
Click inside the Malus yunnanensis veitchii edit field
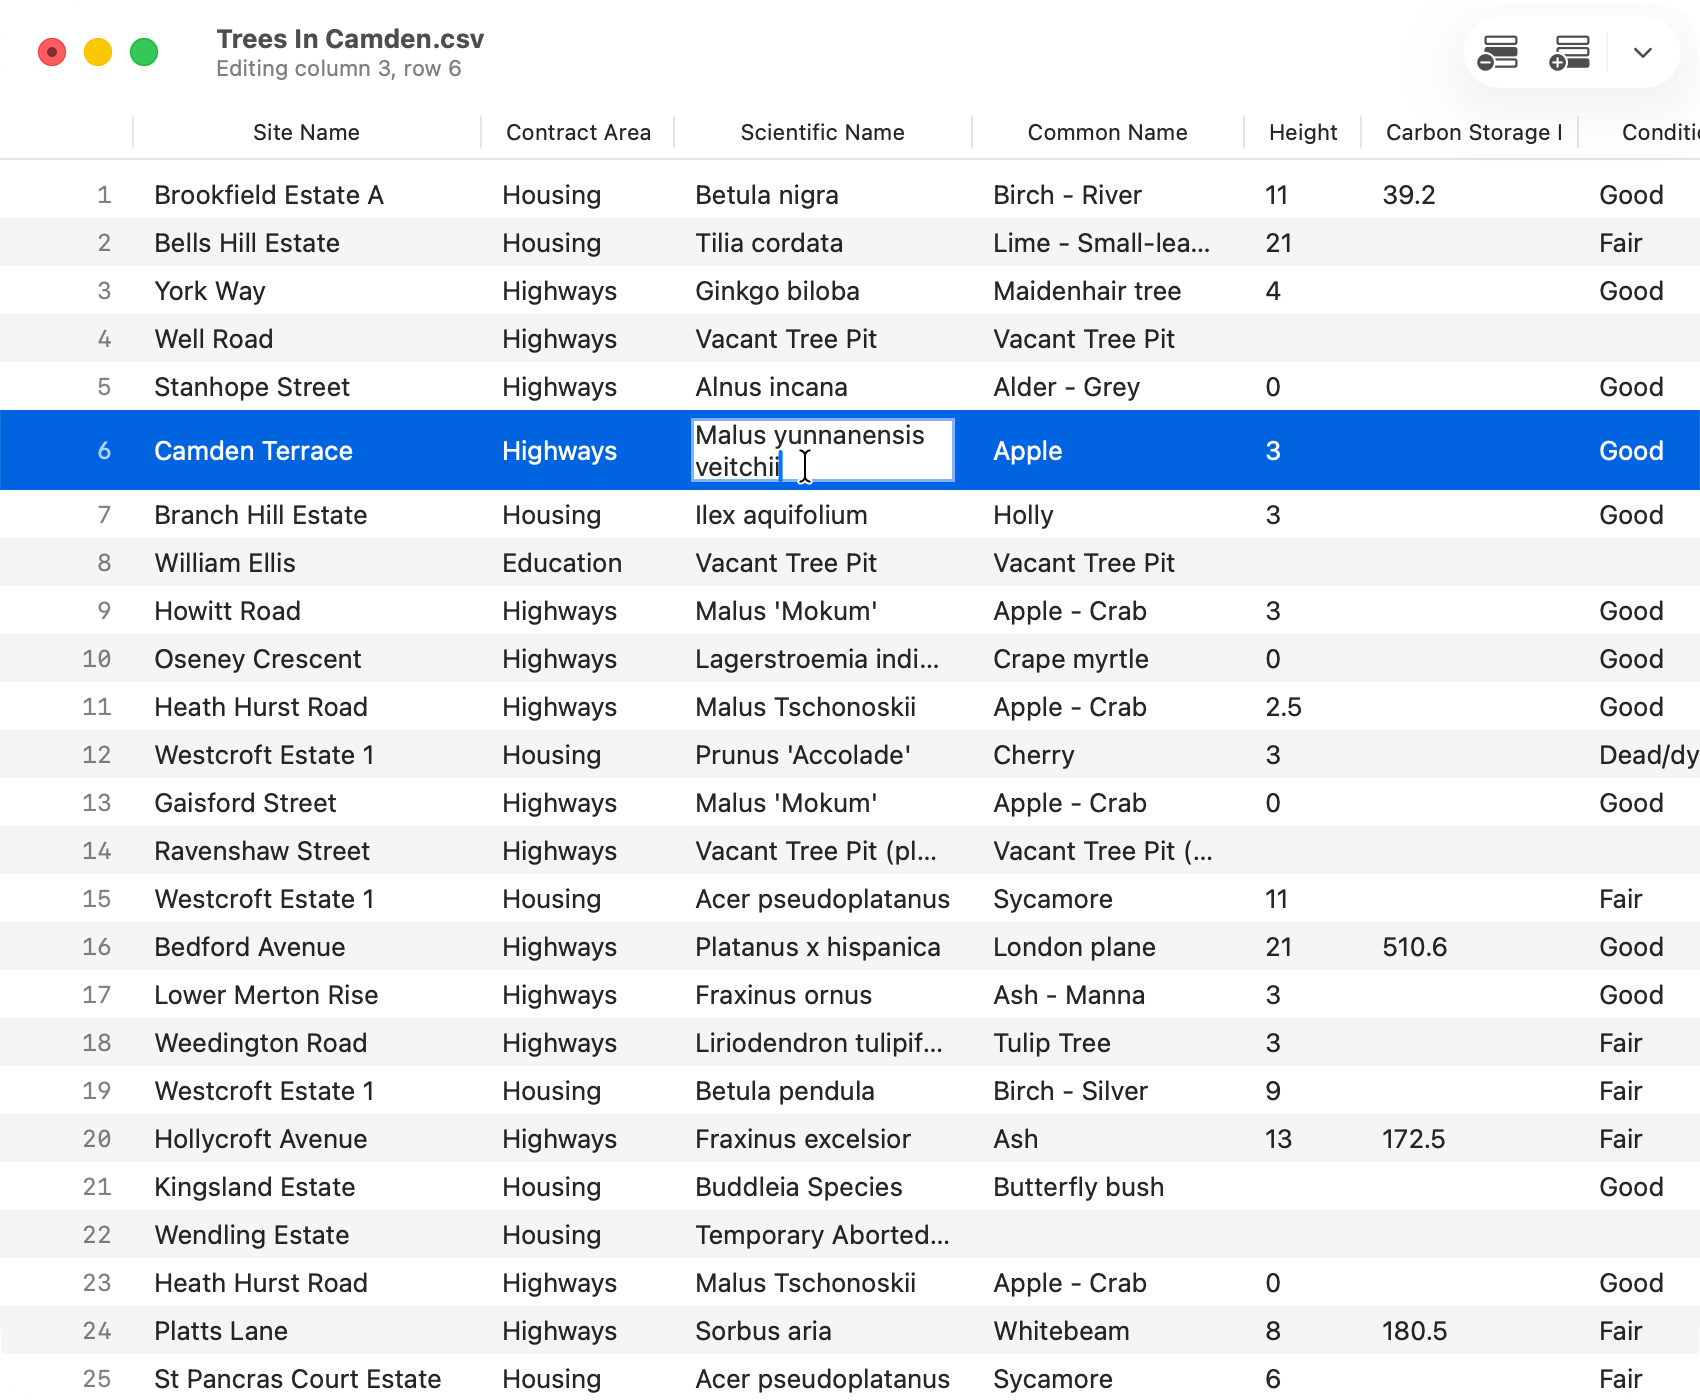click(x=822, y=451)
